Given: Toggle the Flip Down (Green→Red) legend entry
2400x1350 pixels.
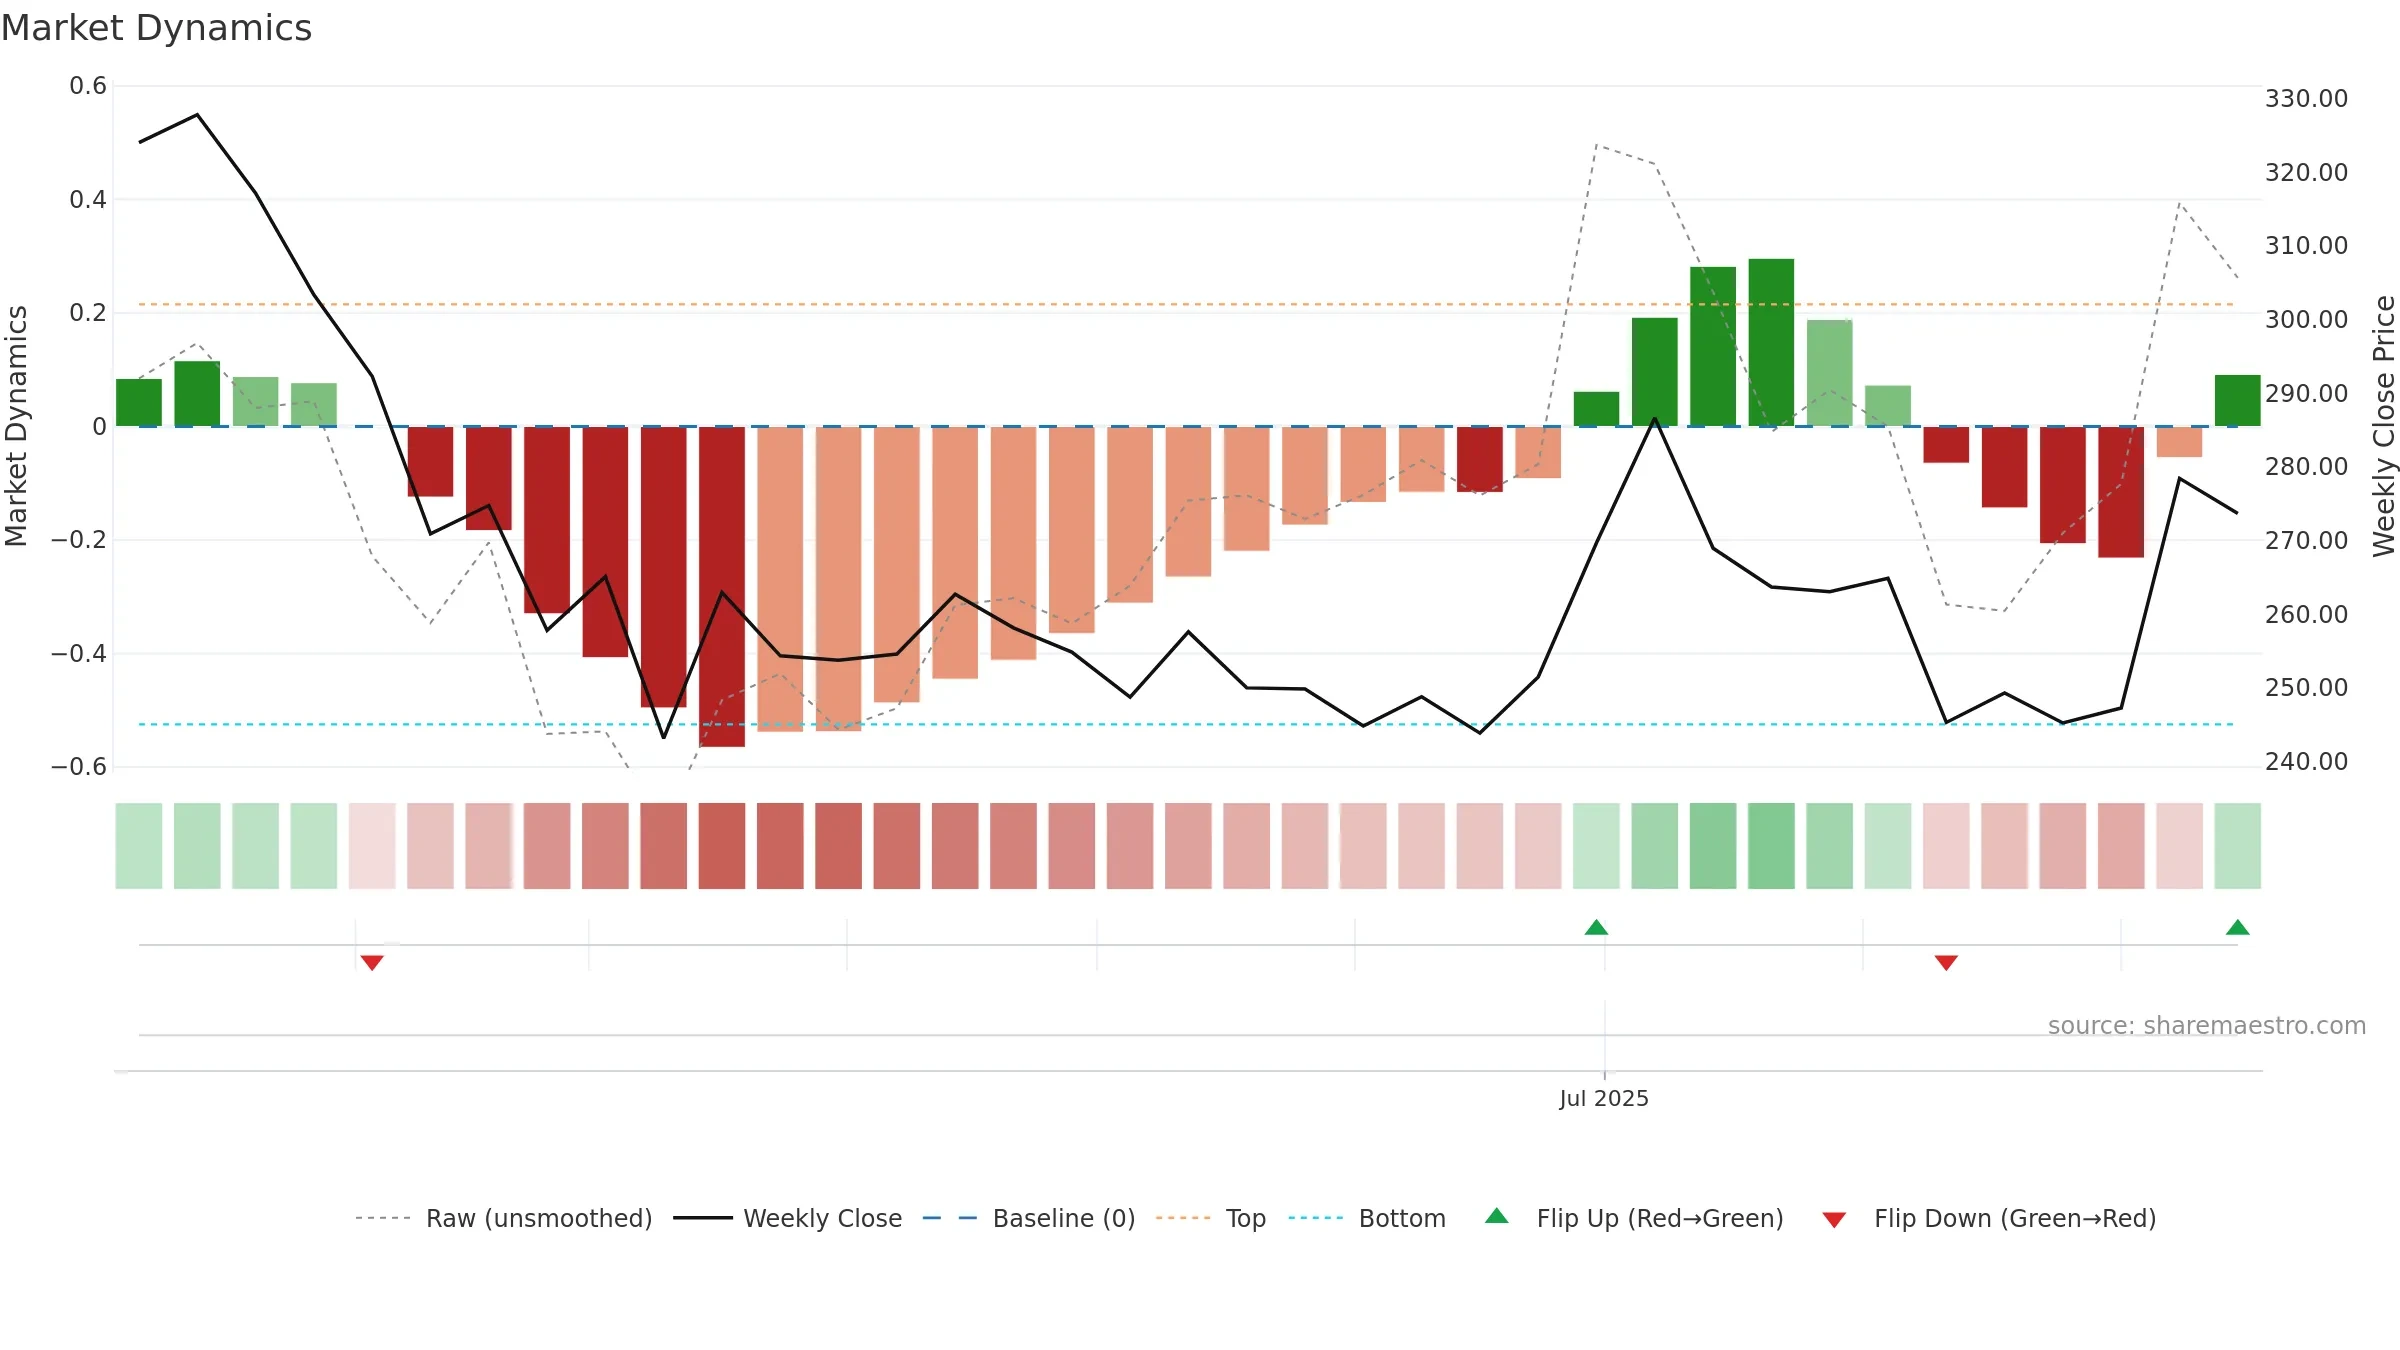Looking at the screenshot, I should click(1989, 1218).
